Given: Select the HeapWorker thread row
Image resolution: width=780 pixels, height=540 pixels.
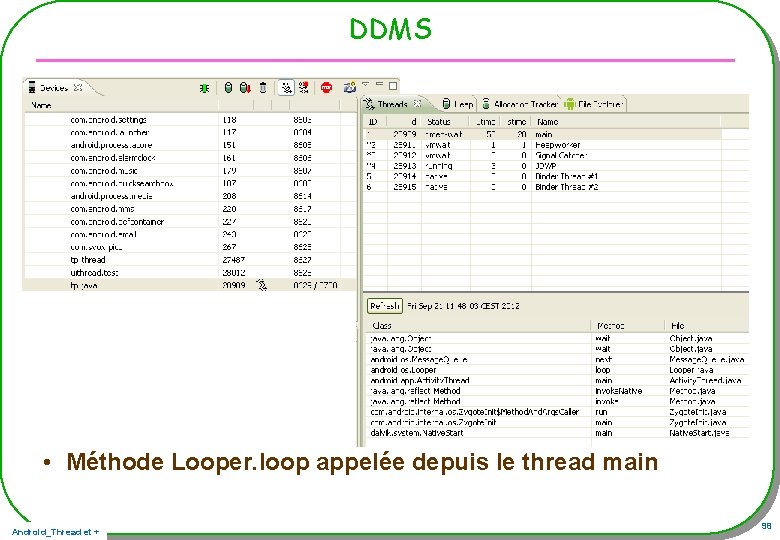Looking at the screenshot, I should point(542,145).
